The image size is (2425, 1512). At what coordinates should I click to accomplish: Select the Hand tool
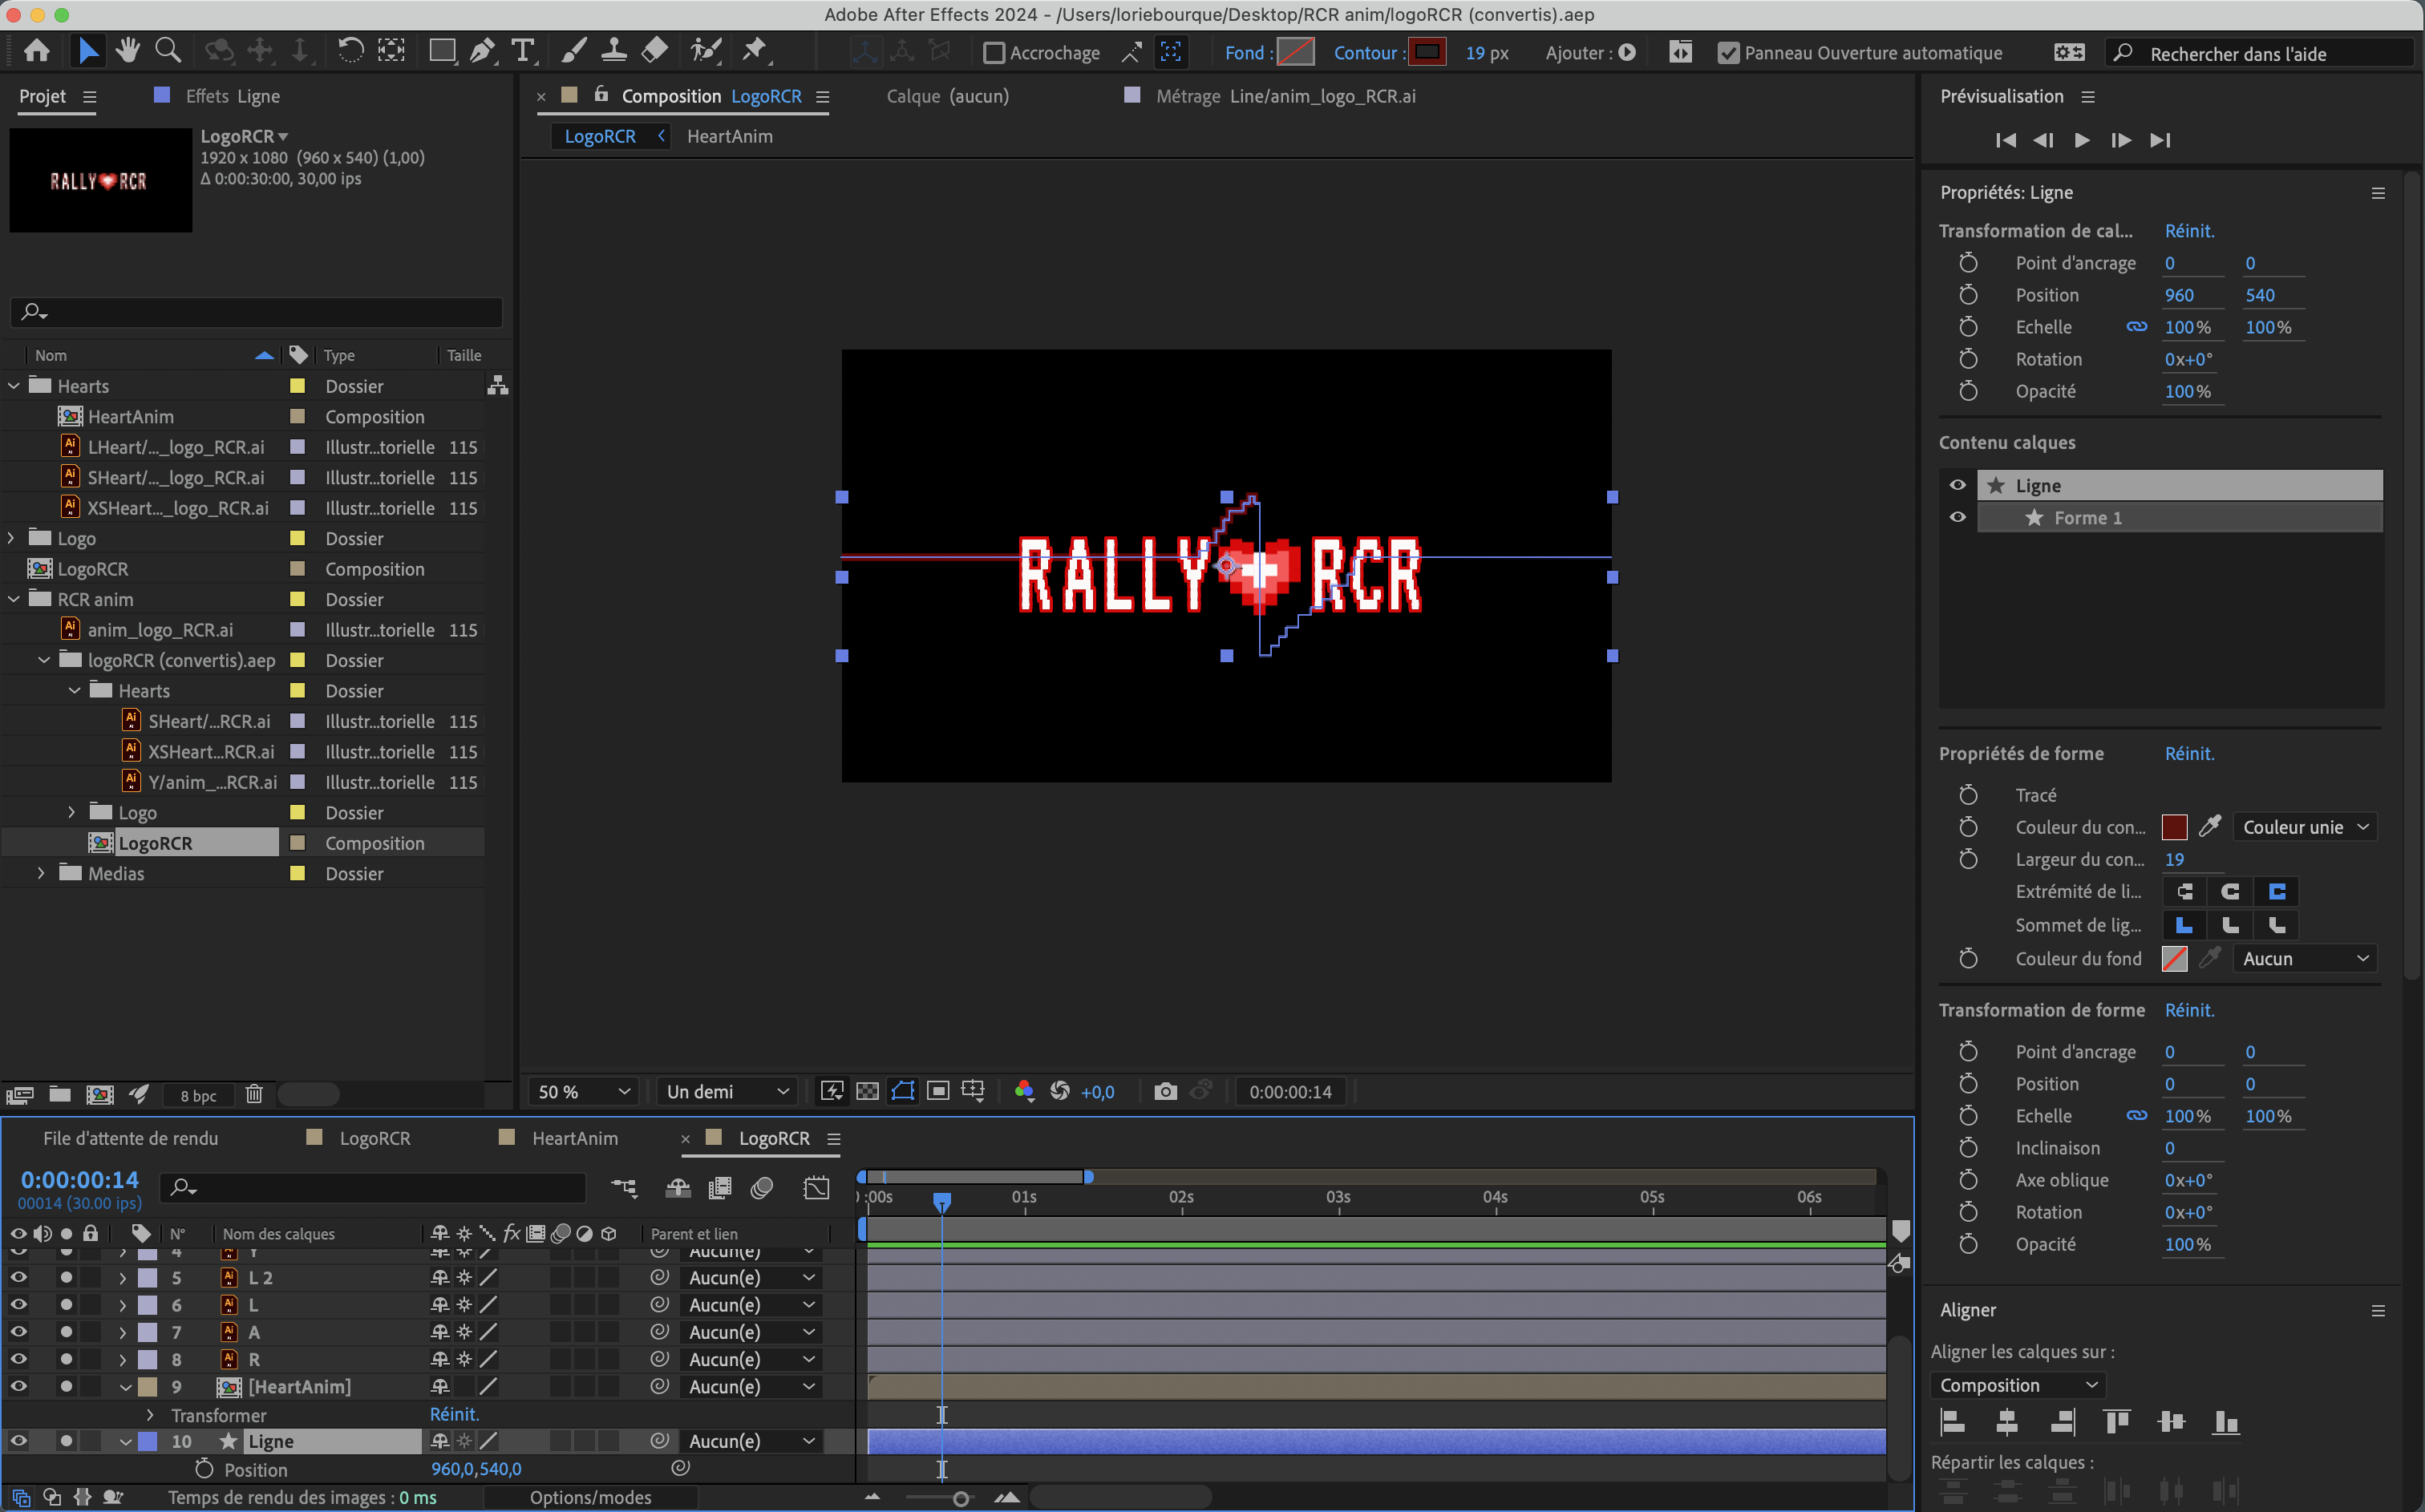tap(127, 50)
